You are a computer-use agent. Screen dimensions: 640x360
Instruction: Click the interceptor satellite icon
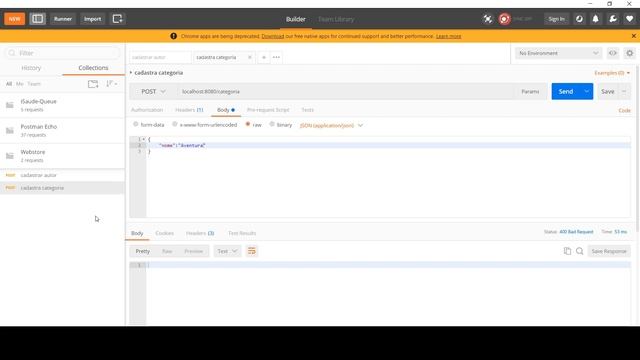coord(488,19)
